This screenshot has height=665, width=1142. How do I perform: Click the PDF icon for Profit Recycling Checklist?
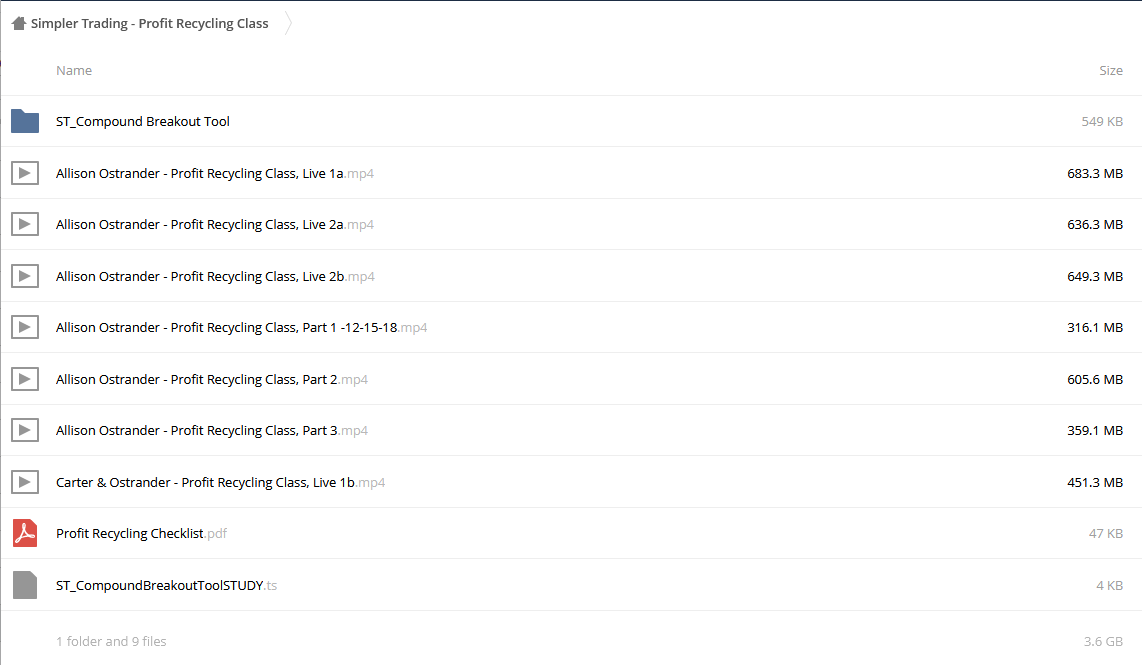[25, 533]
